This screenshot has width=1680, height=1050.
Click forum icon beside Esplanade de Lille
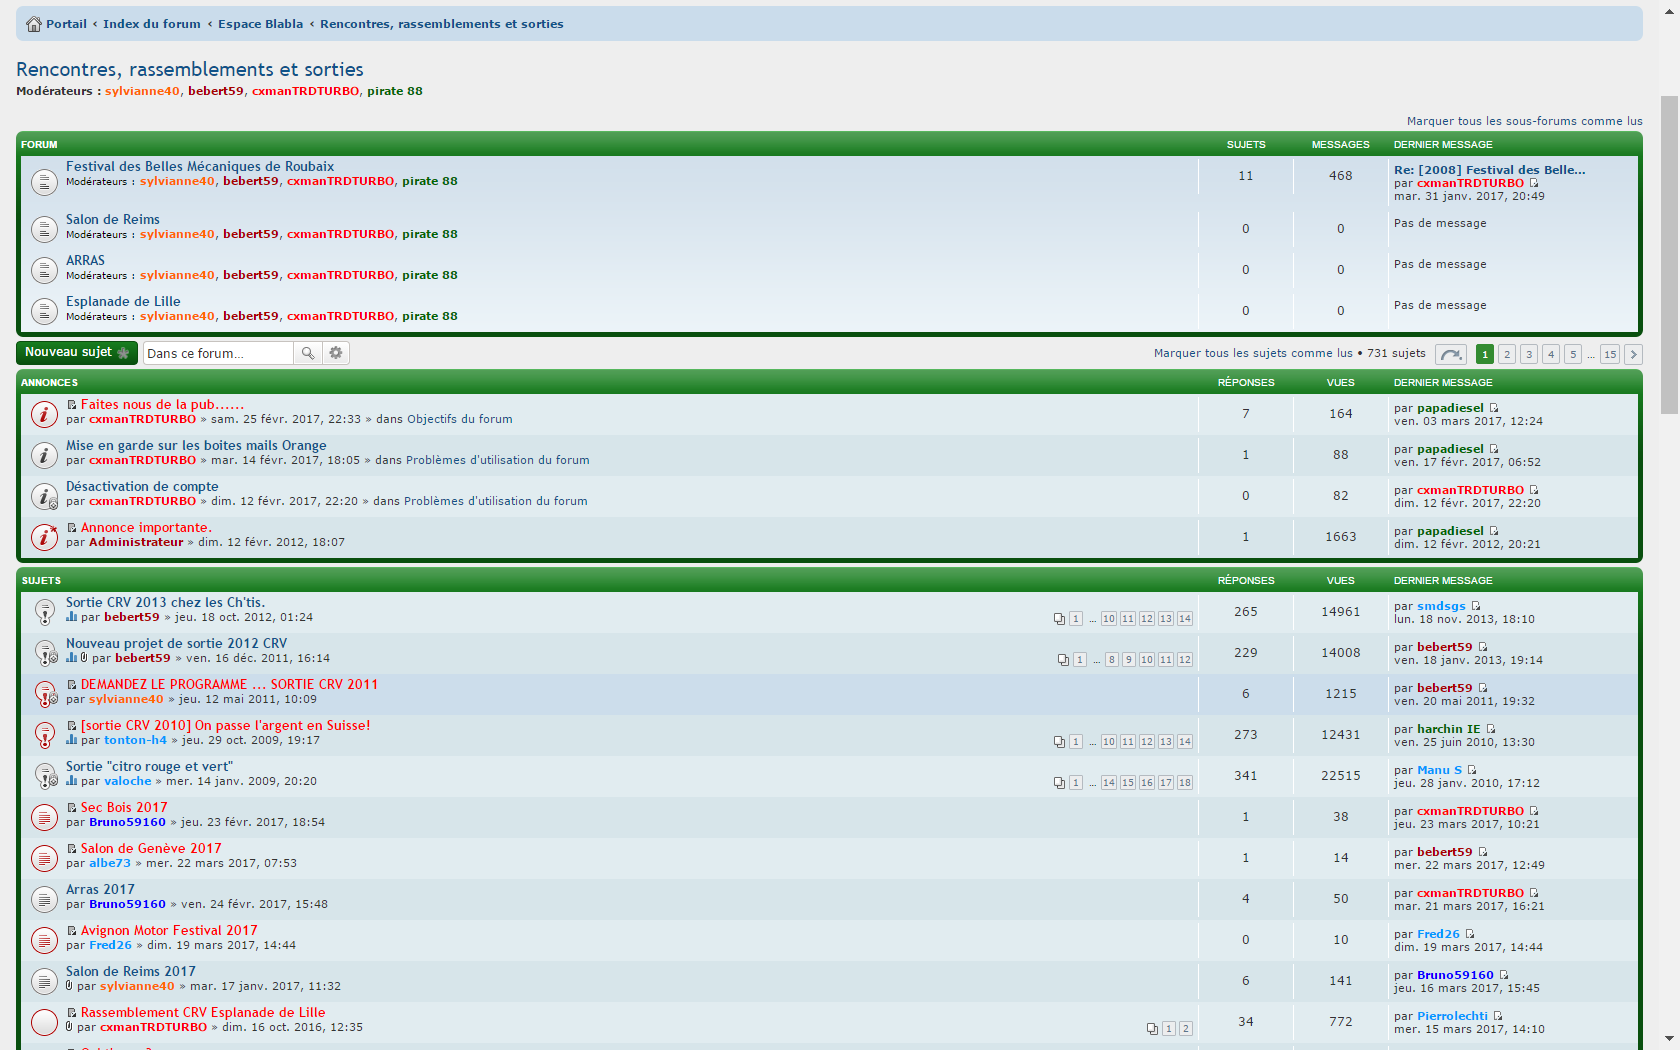click(44, 311)
